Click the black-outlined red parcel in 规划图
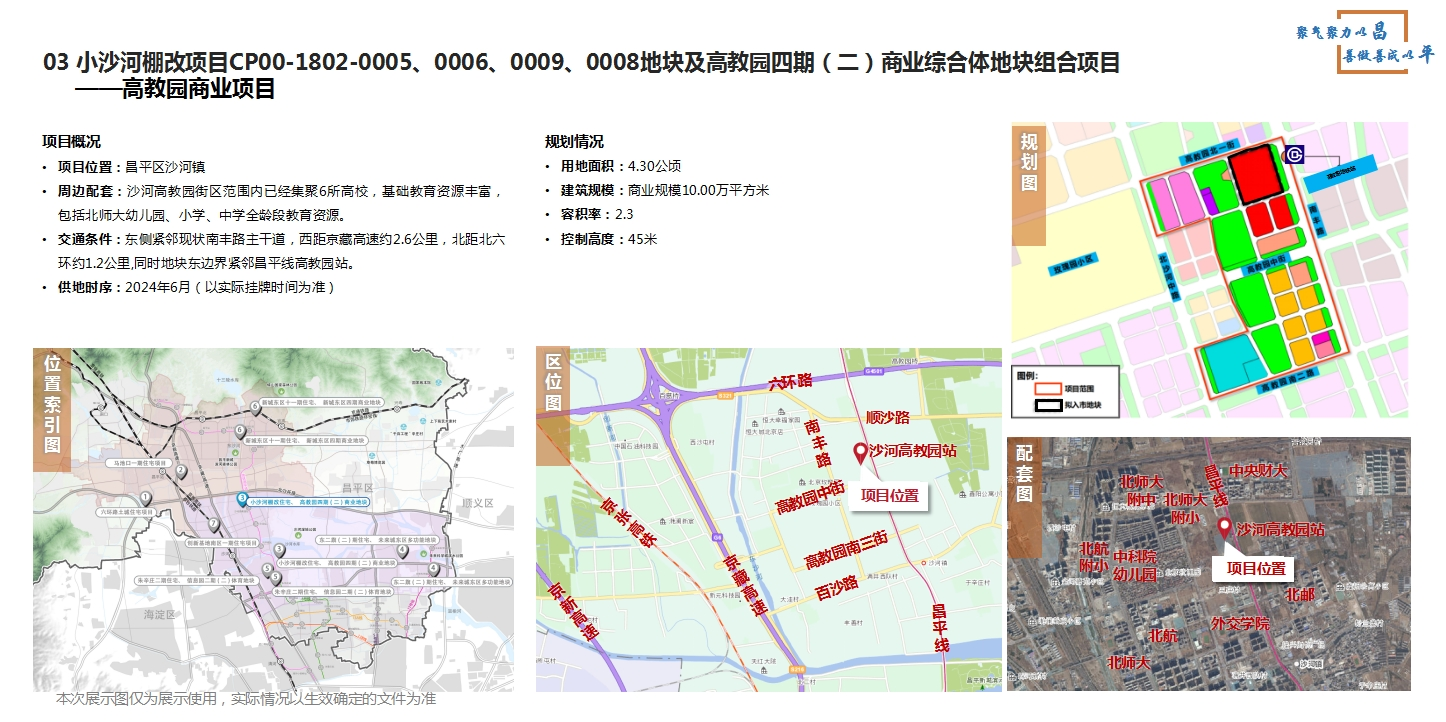The image size is (1446, 722). [x=1256, y=174]
